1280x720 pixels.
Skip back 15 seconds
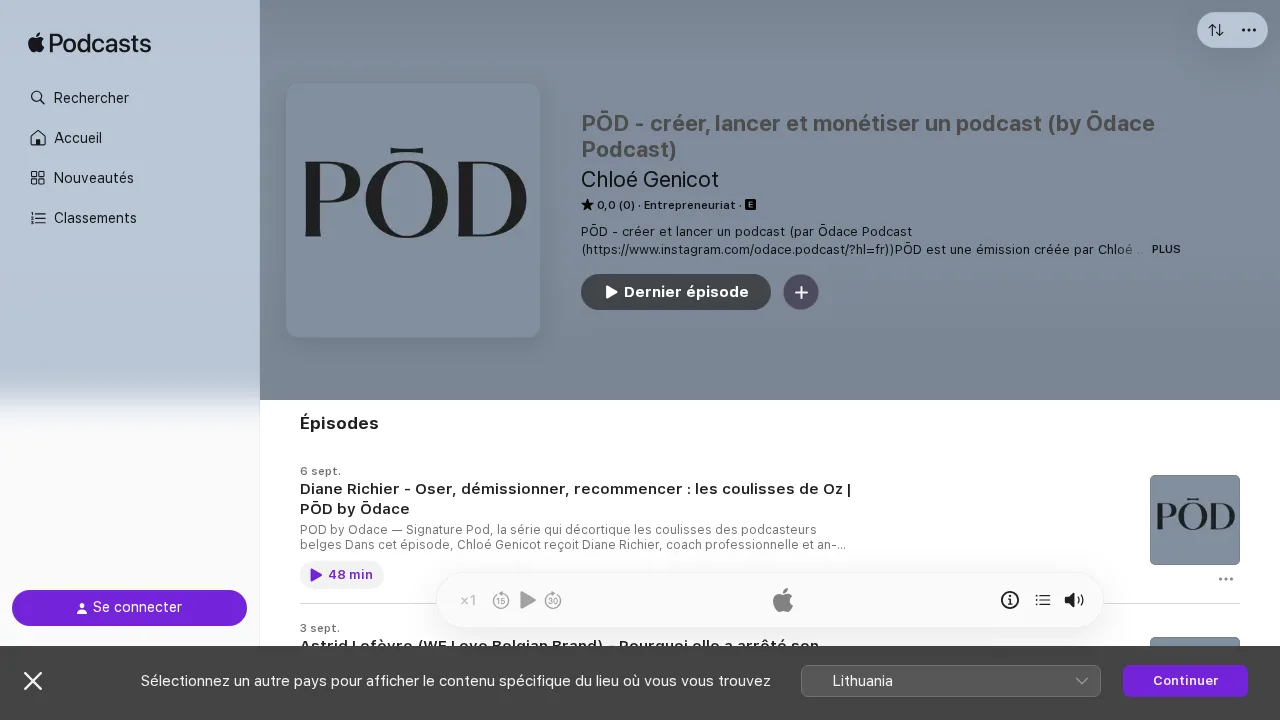(x=501, y=600)
